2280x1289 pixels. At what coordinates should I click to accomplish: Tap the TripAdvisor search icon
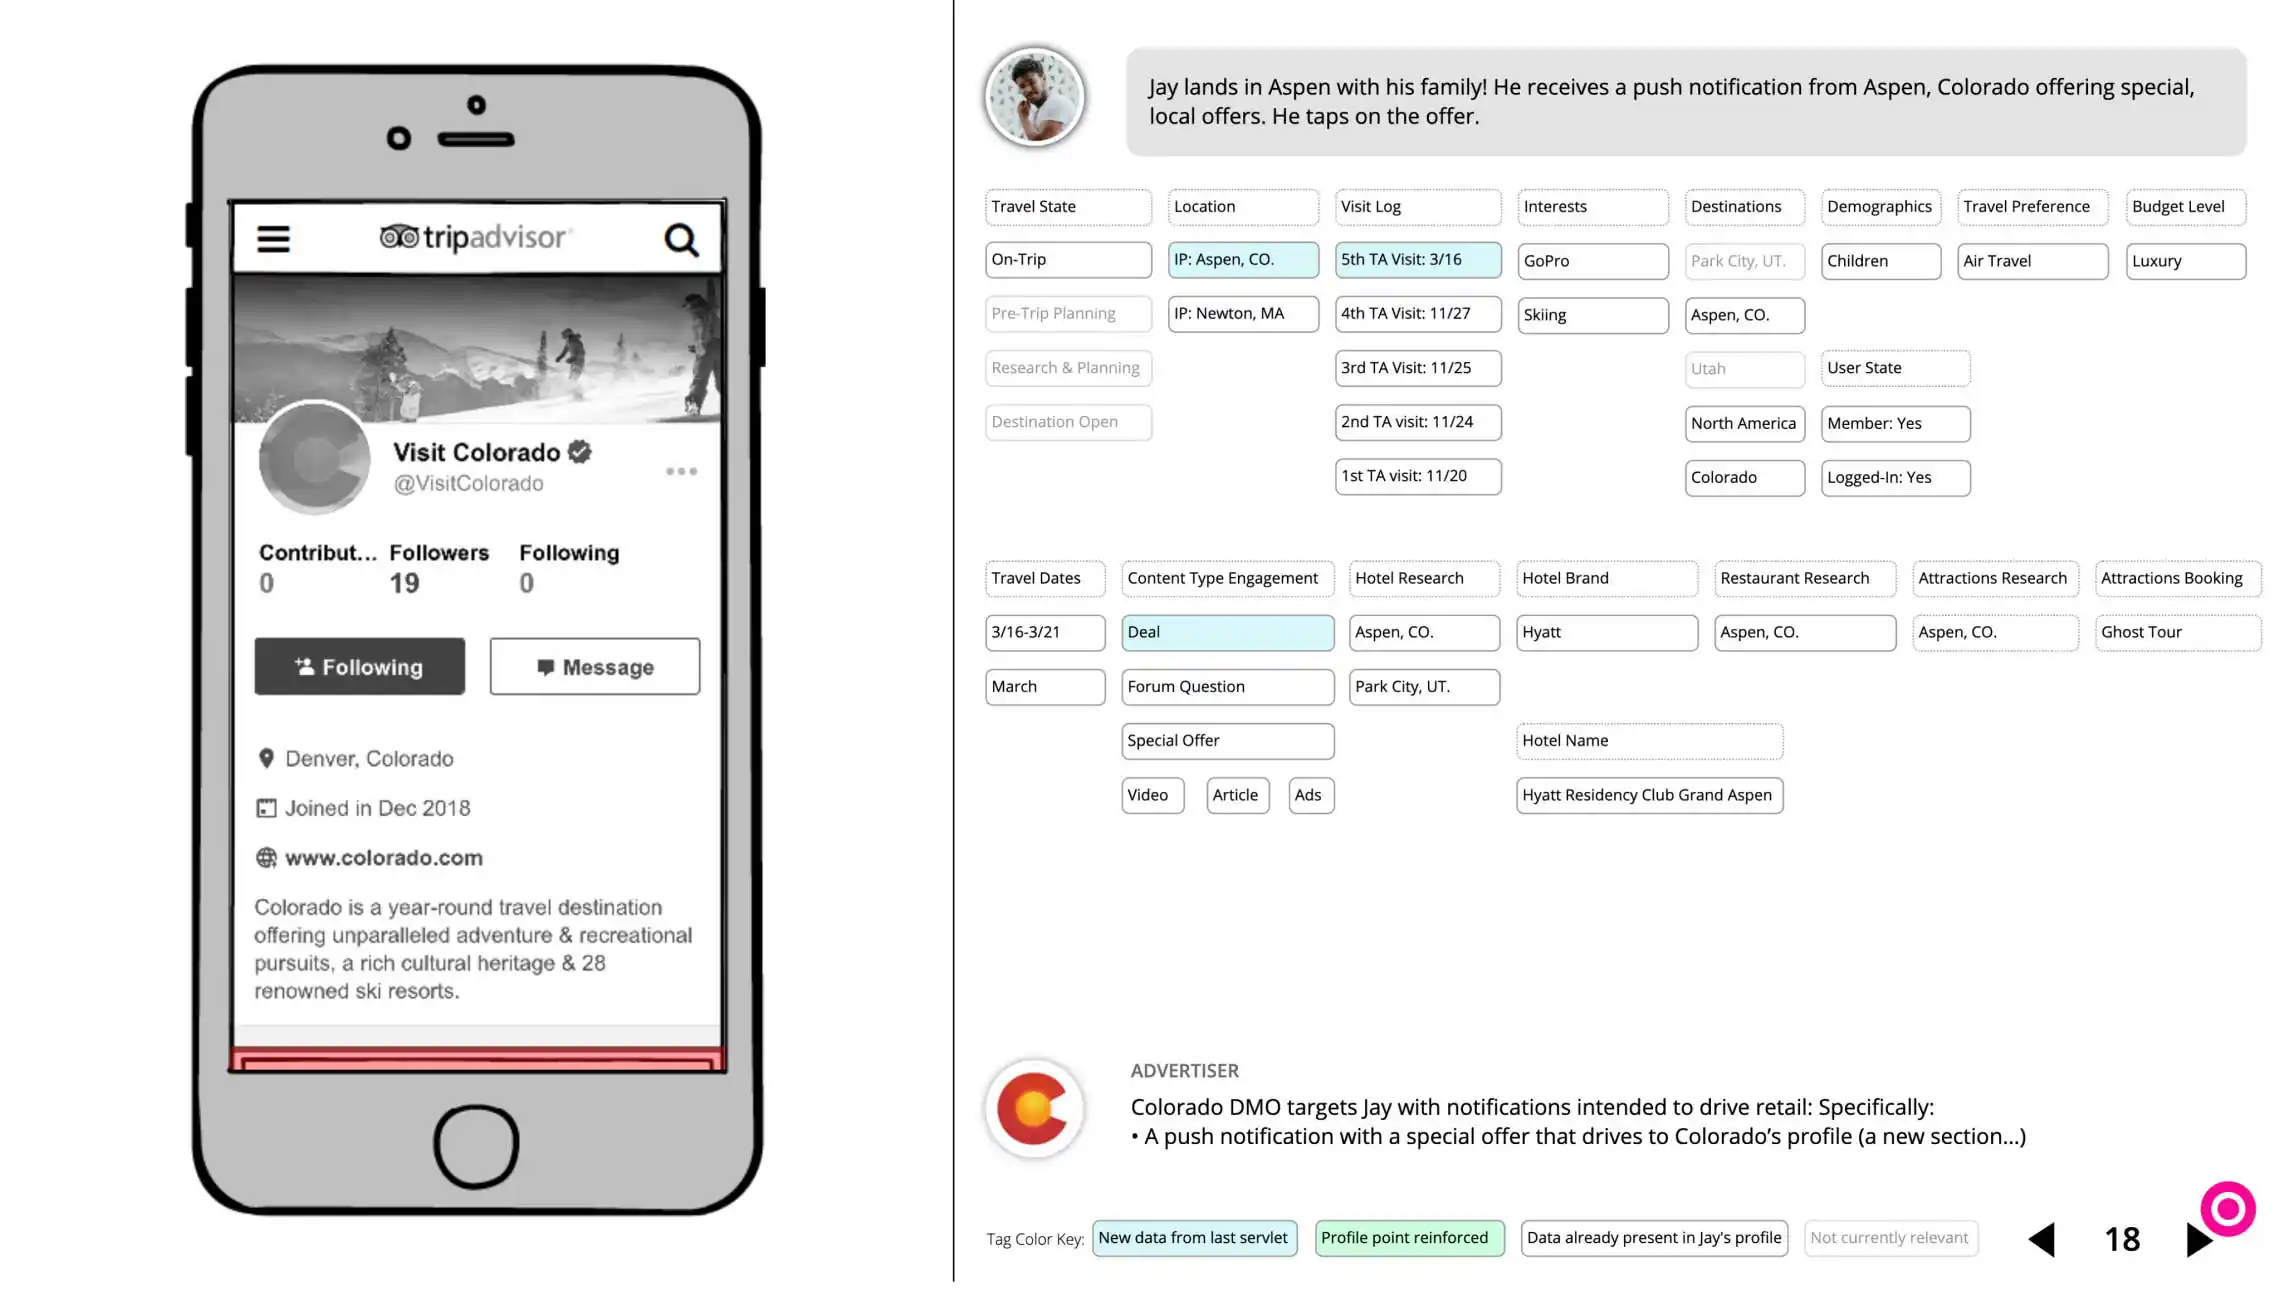681,238
